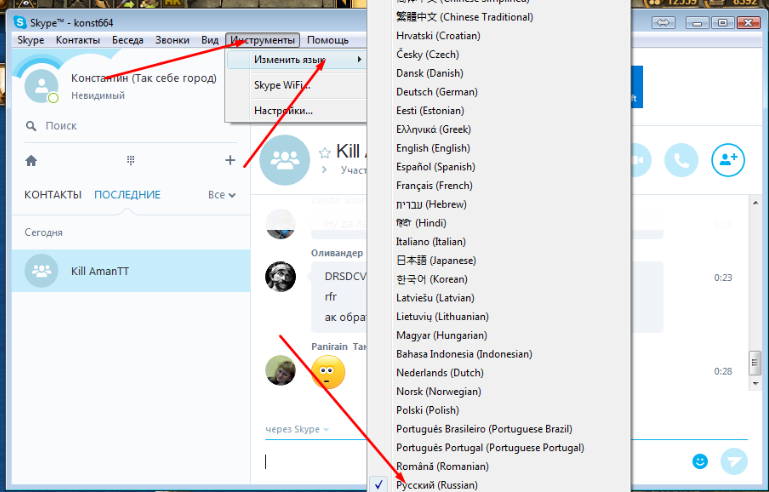This screenshot has height=492, width=769.
Task: Choose Dansk (Danish) language
Action: click(x=430, y=73)
